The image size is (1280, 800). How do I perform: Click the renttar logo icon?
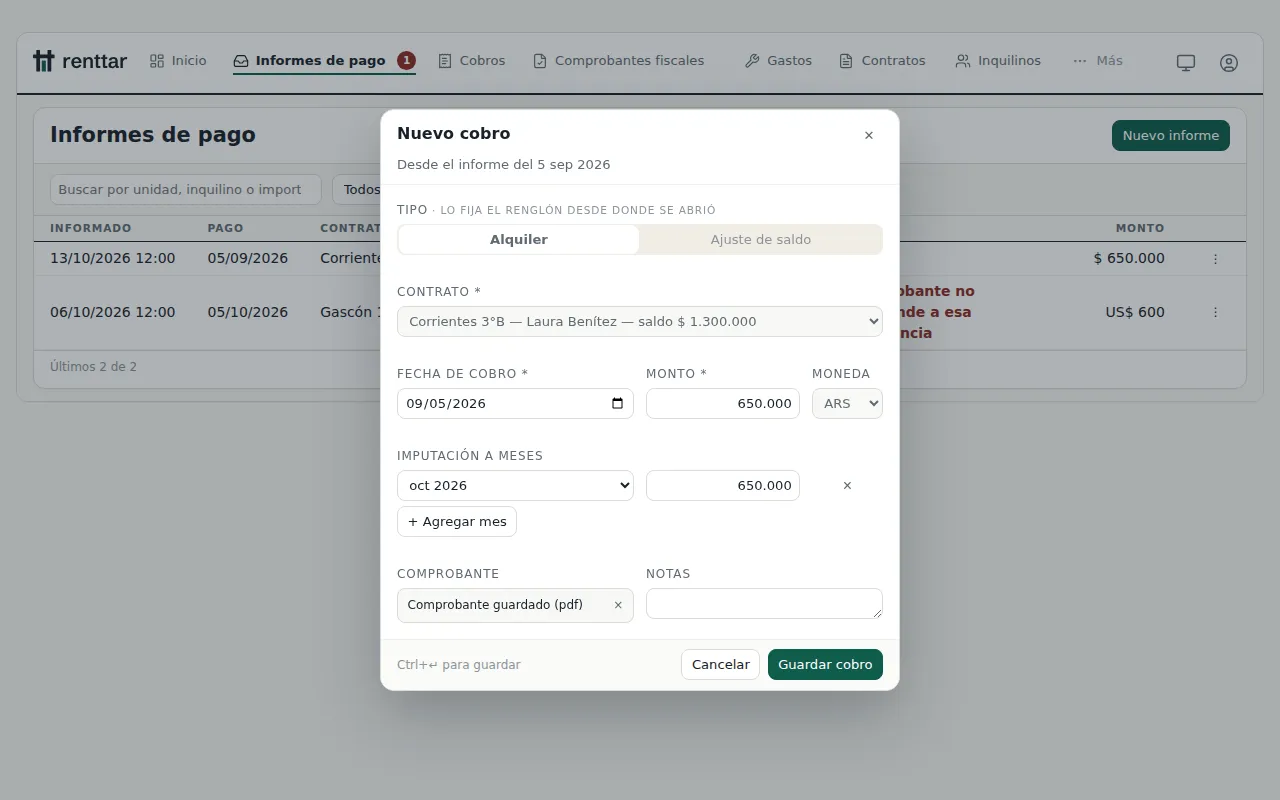[43, 61]
